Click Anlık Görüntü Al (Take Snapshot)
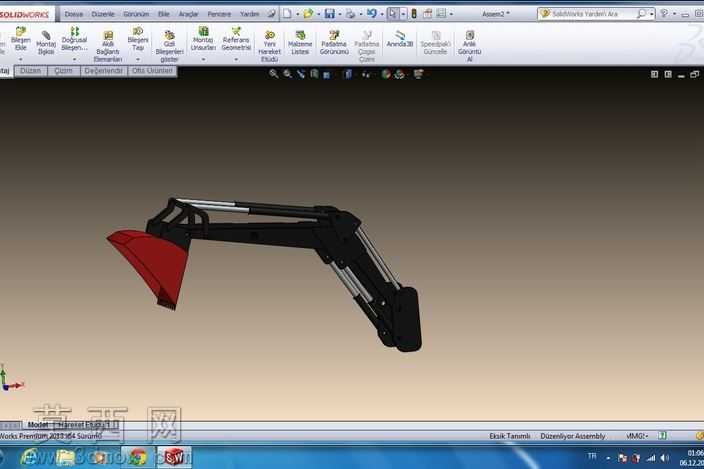Viewport: 704px width, 469px height. [469, 47]
